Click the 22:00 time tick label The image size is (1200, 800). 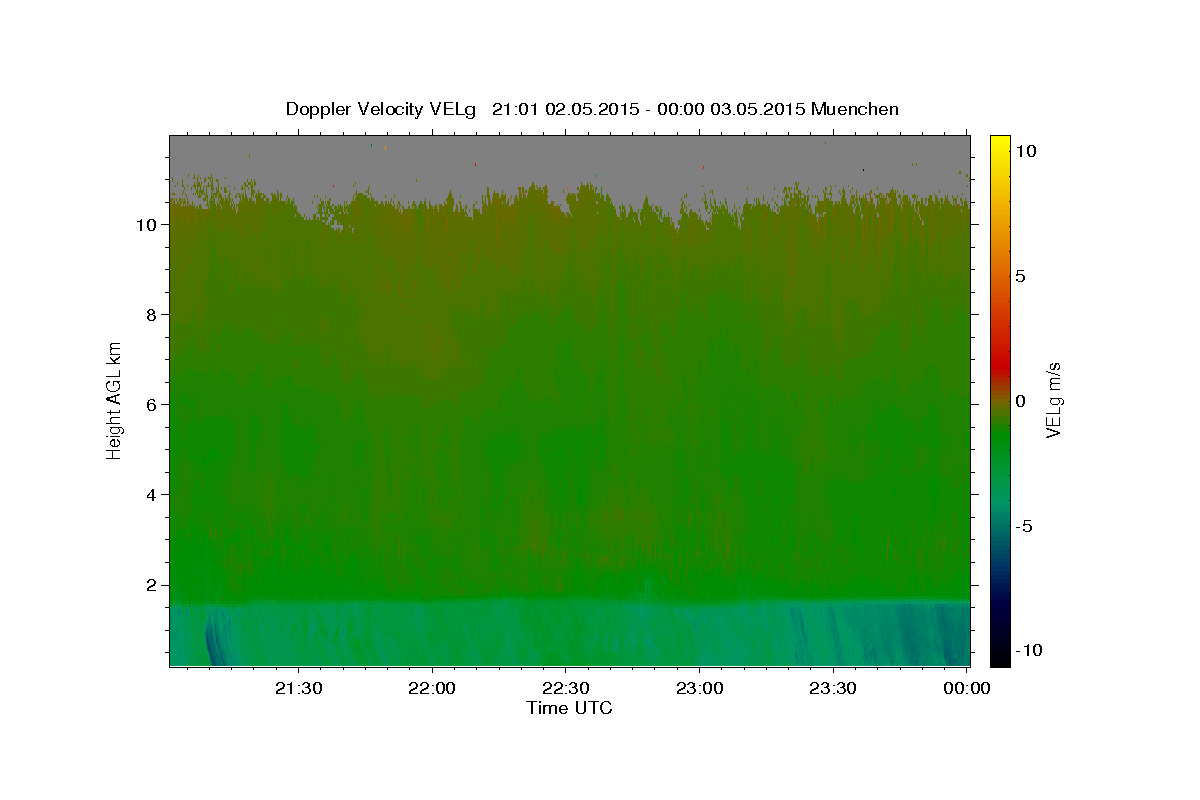click(432, 688)
